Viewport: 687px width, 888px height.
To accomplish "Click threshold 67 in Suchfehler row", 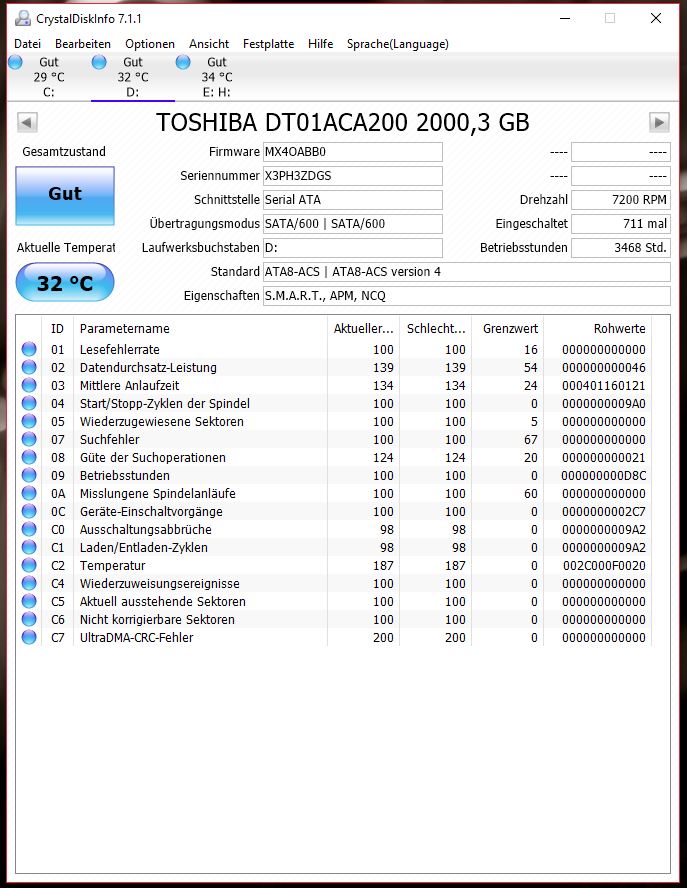I will coord(531,439).
